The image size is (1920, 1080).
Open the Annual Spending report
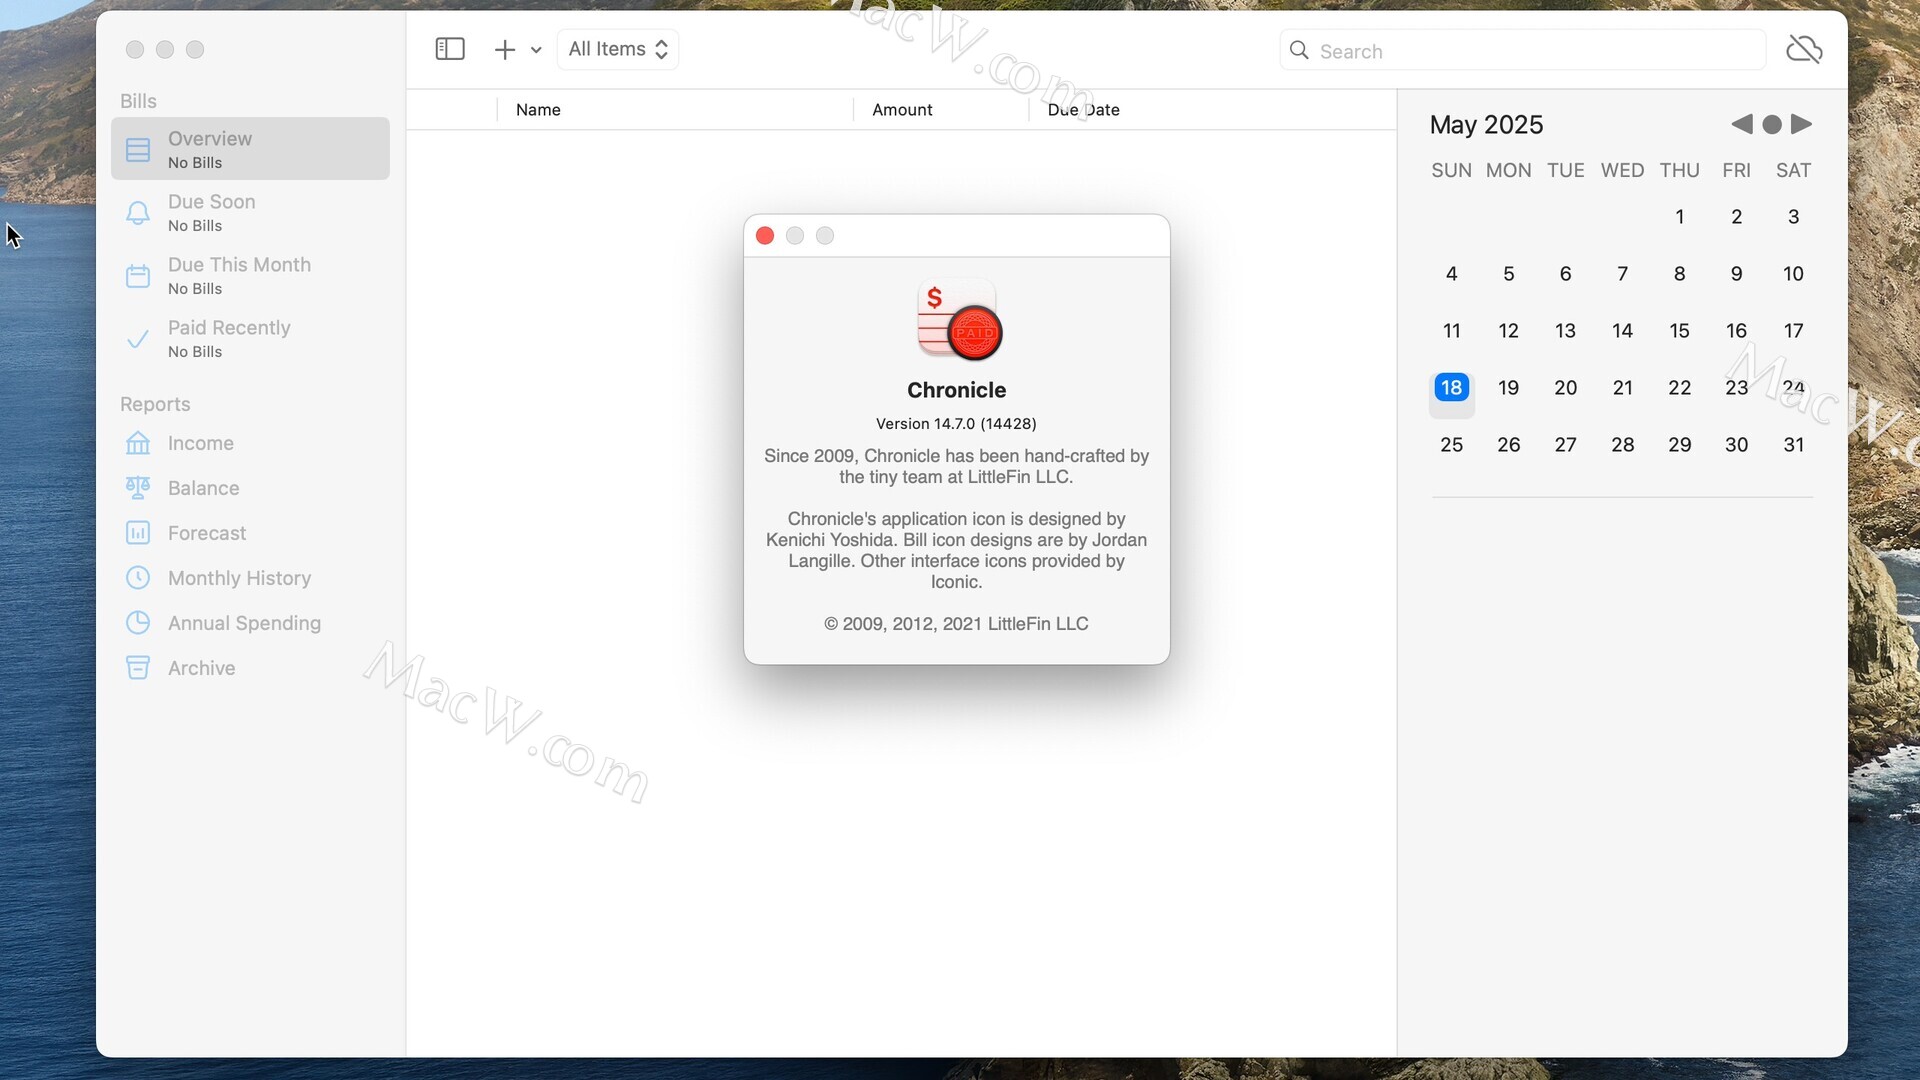[x=250, y=623]
